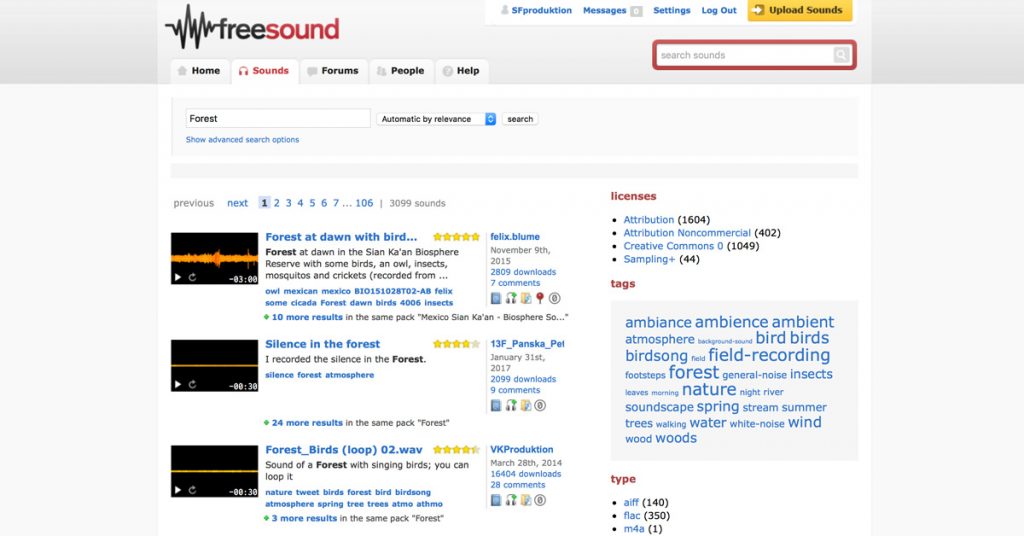Viewport: 1024px width, 536px height.
Task: Click CC0 license icon for felix.blume's sound
Action: click(554, 298)
